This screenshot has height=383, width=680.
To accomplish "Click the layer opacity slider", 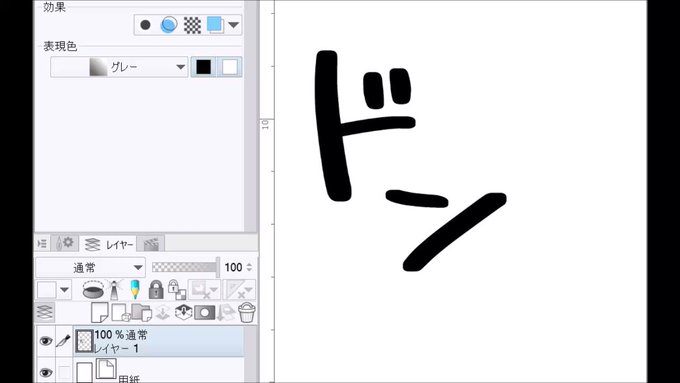I will coord(186,267).
